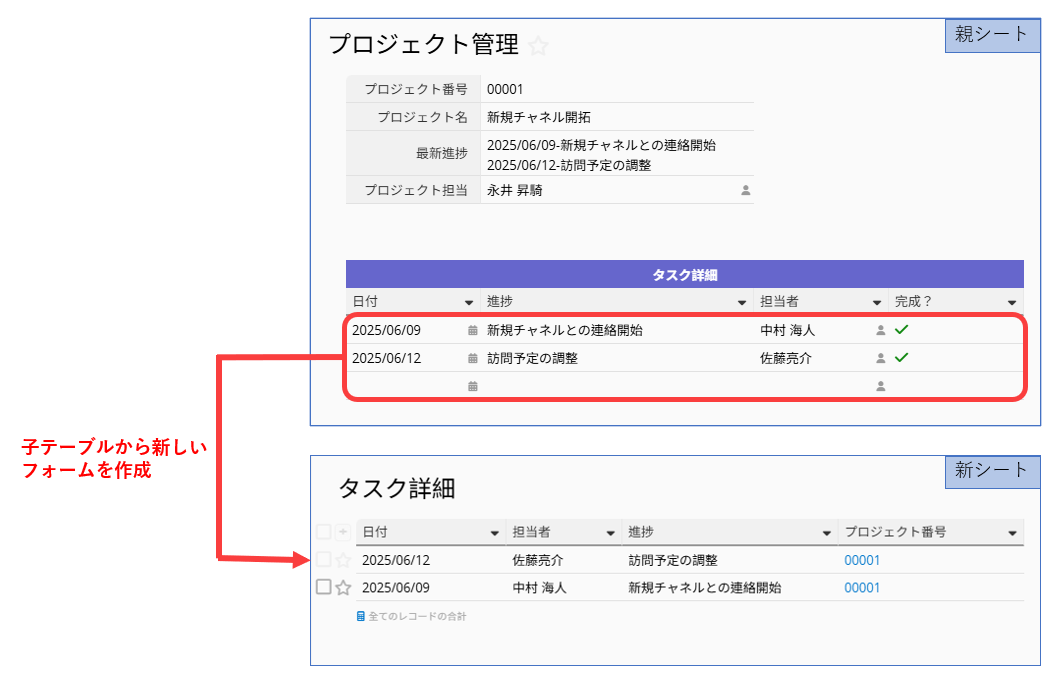Open 完成？ column dropdown arrow
1056x688 pixels.
click(1013, 302)
